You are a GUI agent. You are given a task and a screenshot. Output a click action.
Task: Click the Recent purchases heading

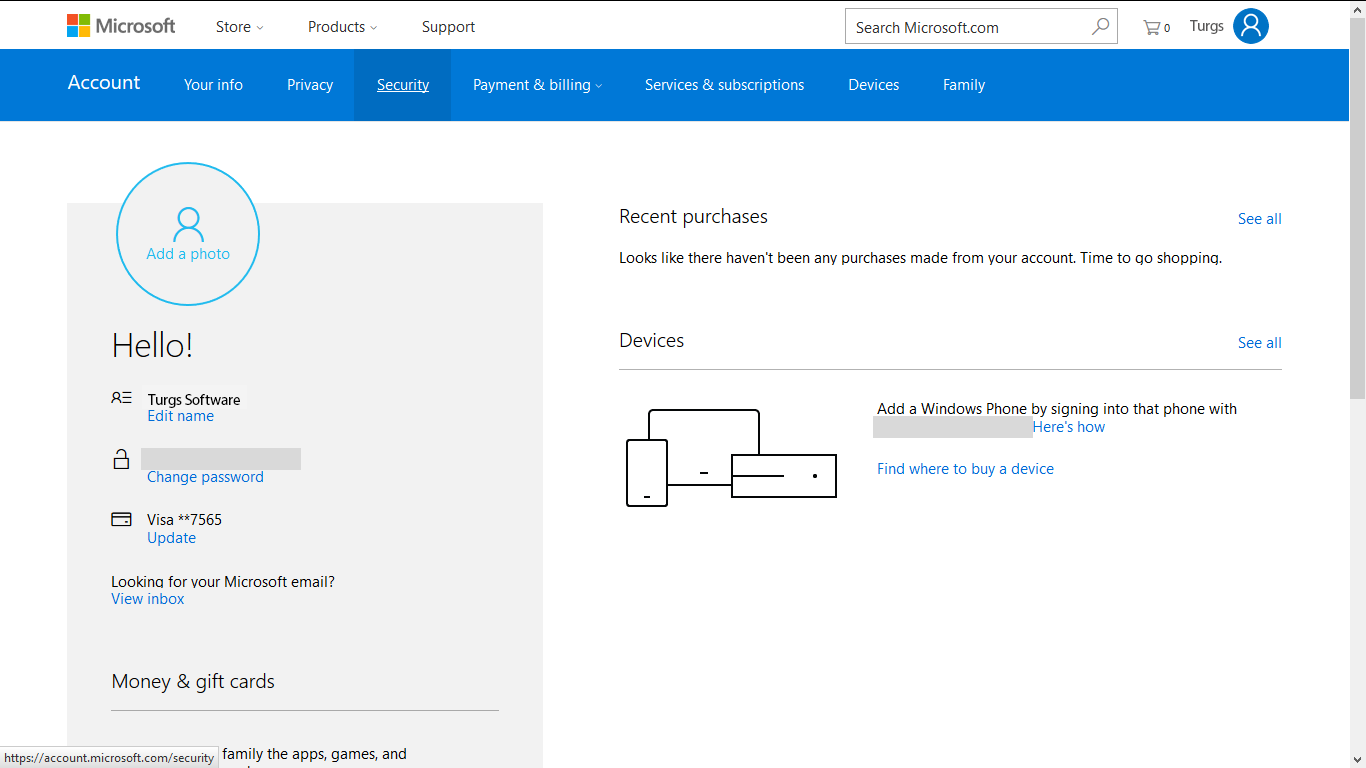click(693, 217)
